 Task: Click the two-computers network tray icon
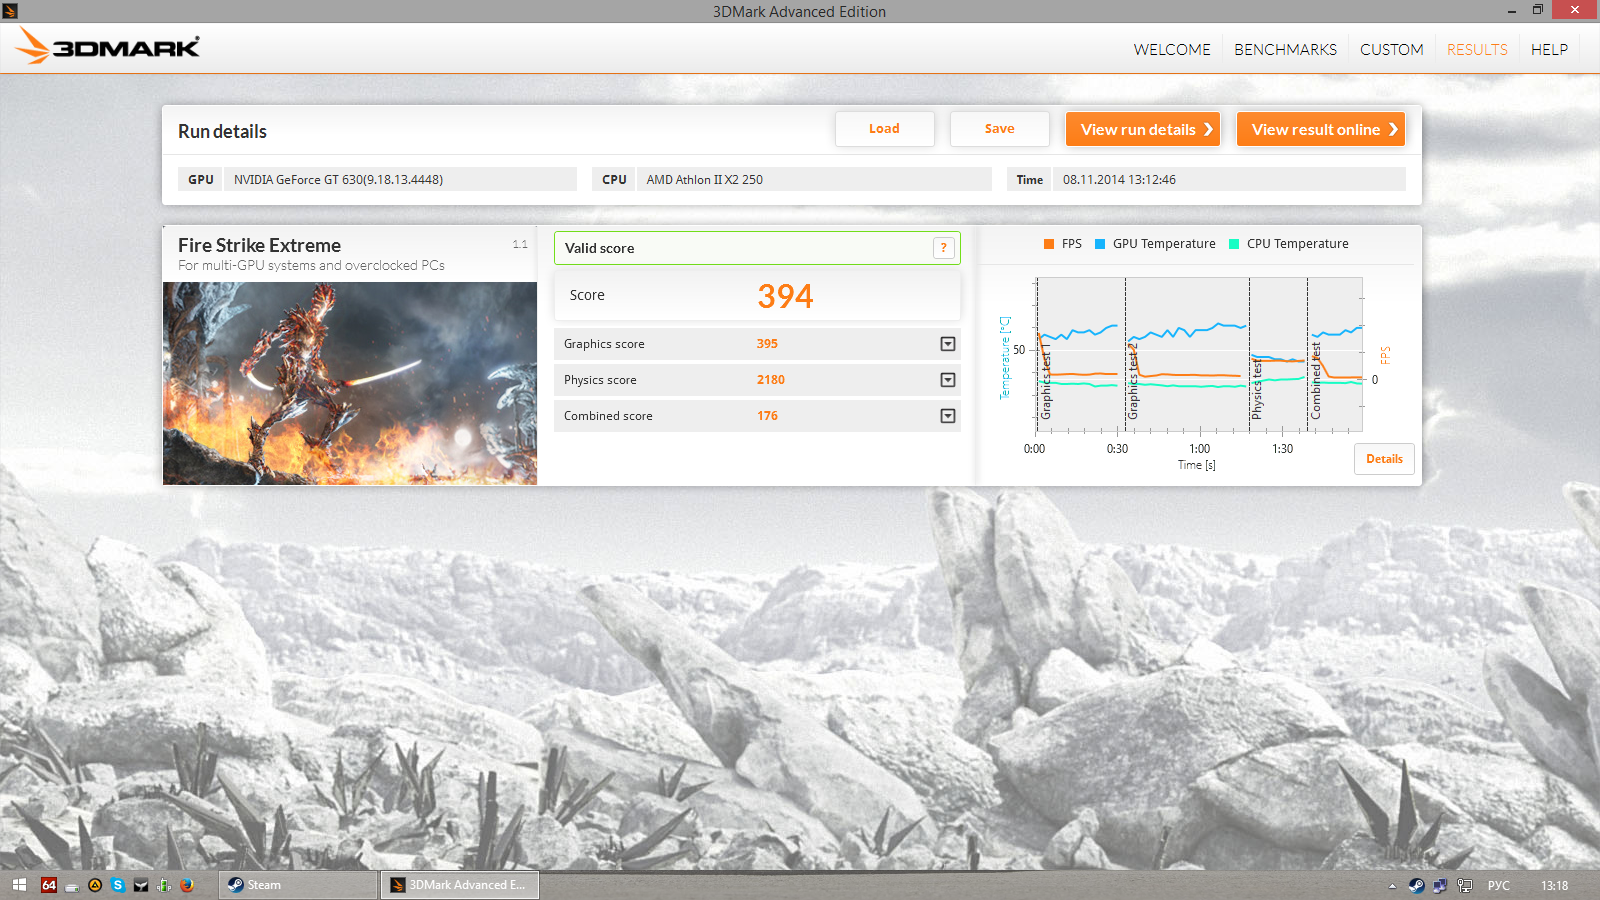tap(1440, 885)
